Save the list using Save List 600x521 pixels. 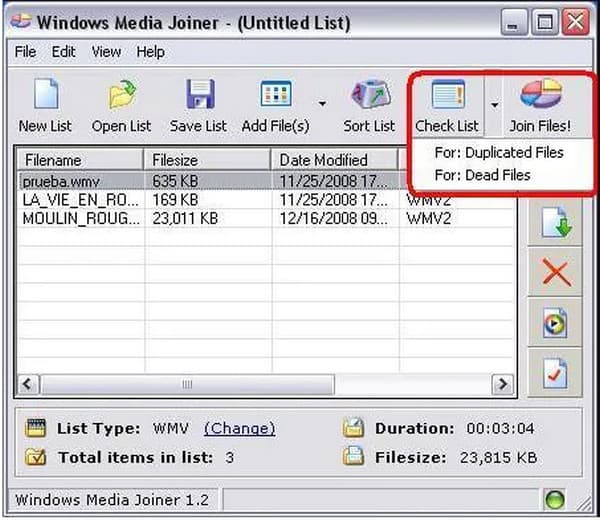tap(198, 105)
